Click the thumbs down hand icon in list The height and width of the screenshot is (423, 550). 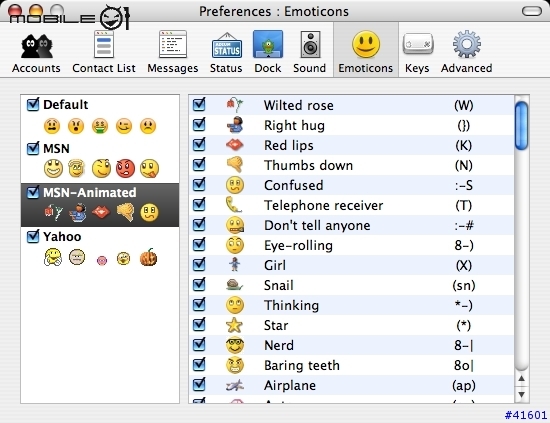(x=235, y=164)
